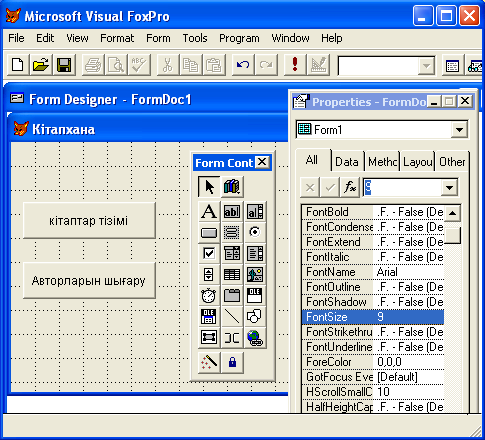Click the View Classes books icon
The image size is (485, 440).
click(232, 187)
